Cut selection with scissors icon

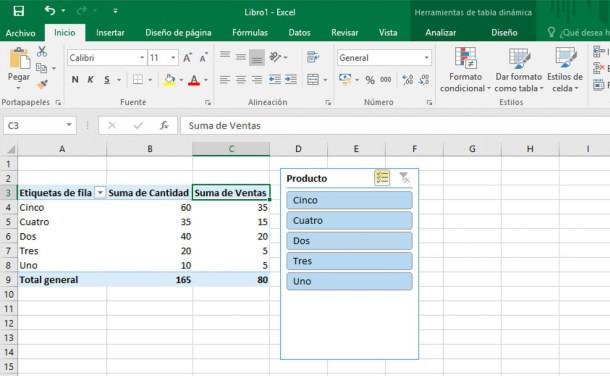click(x=42, y=52)
